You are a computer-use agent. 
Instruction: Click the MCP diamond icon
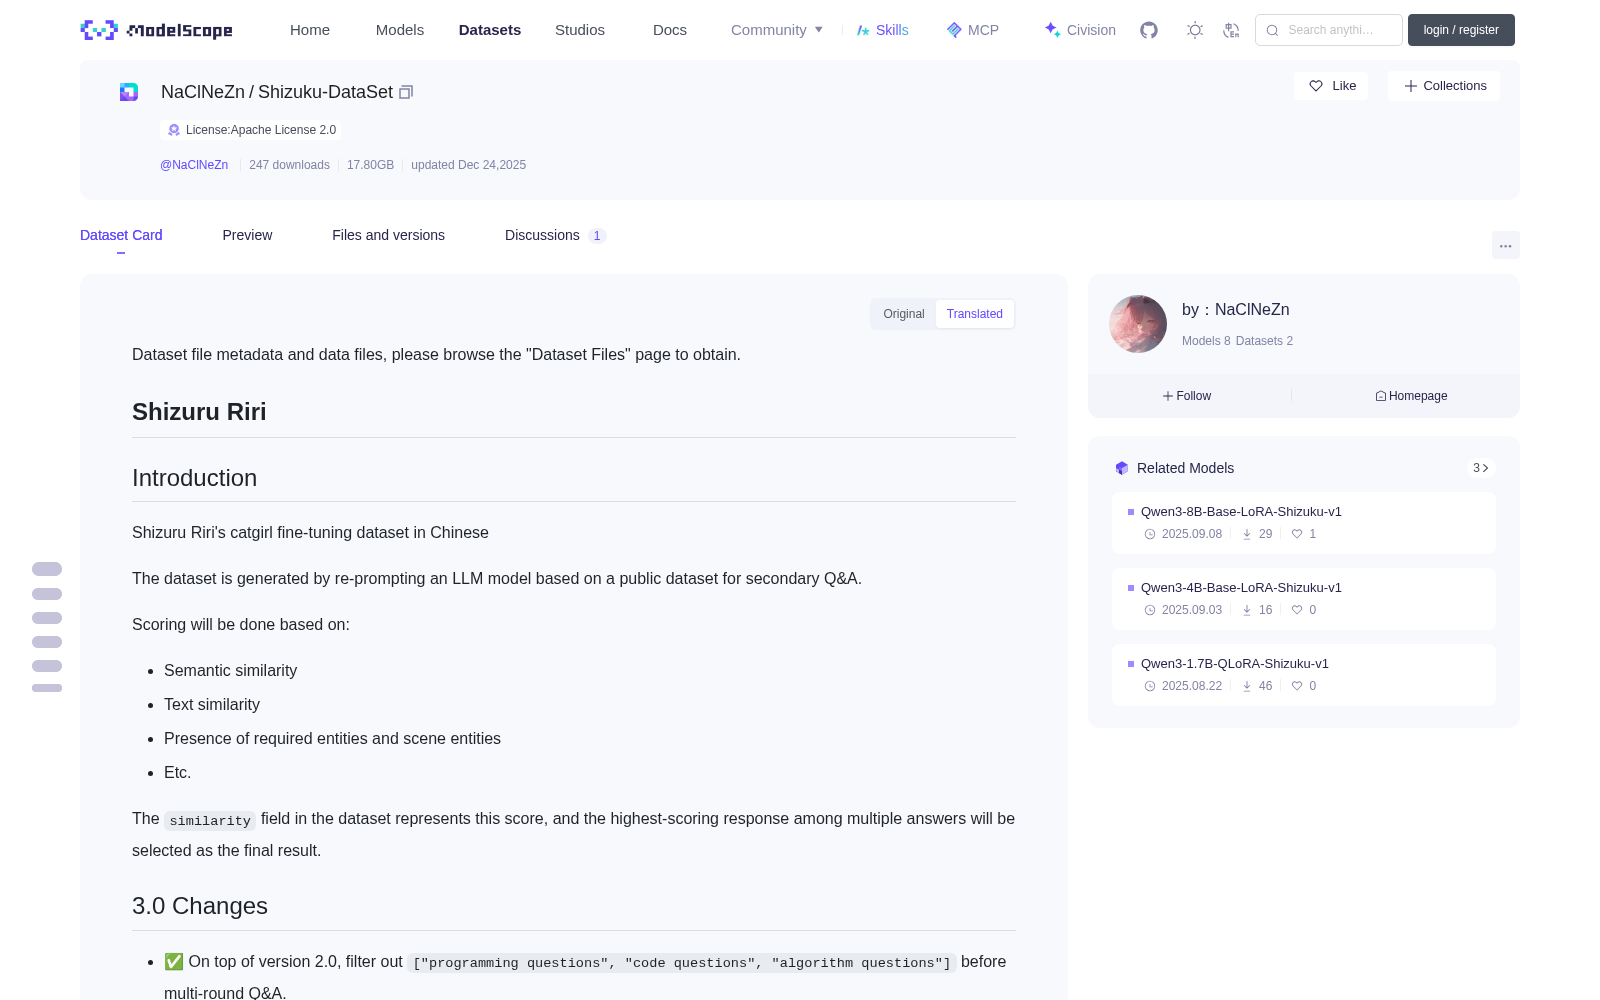tap(954, 30)
